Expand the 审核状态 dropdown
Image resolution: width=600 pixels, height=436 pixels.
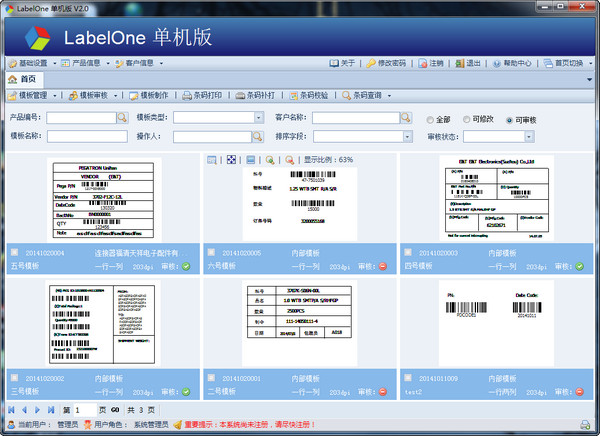point(527,137)
